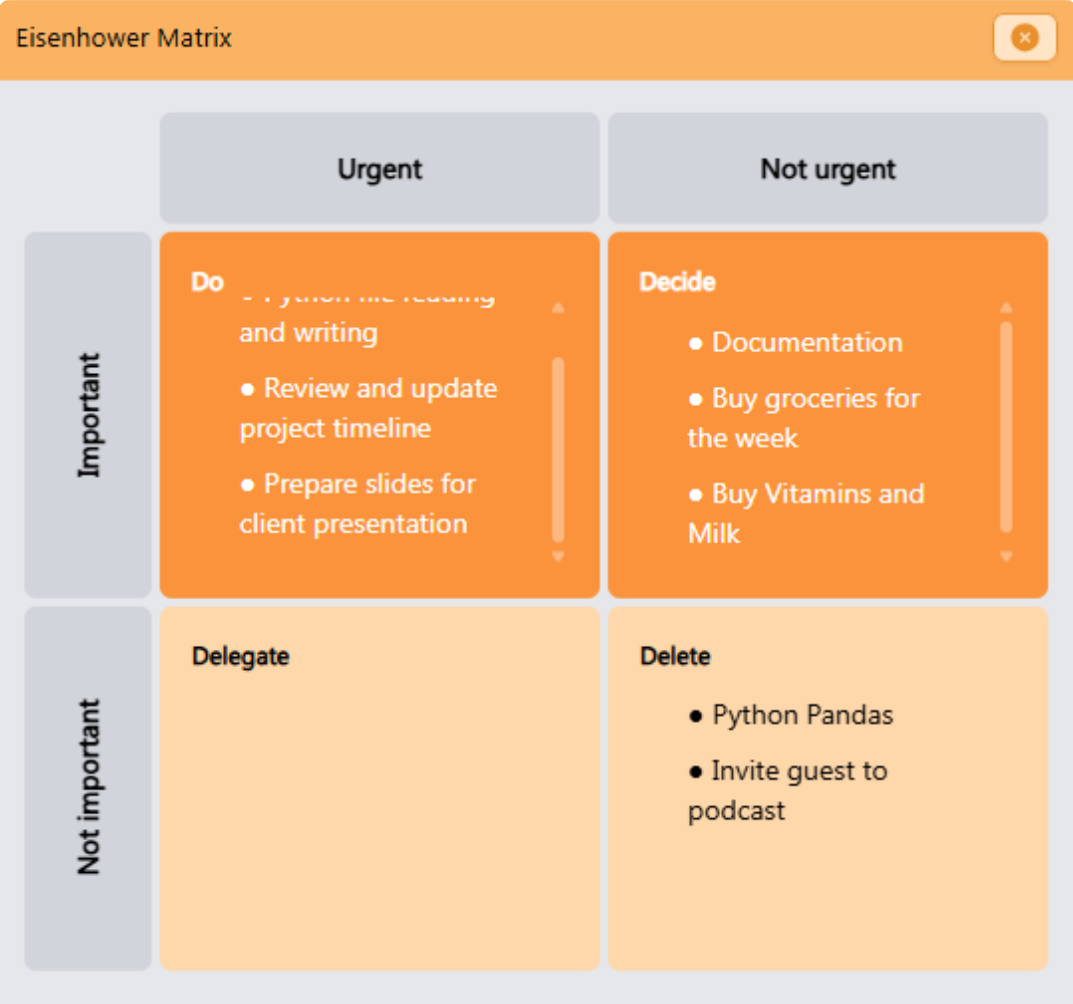Select the bullet beside Documentation
The height and width of the screenshot is (1004, 1073).
[695, 343]
